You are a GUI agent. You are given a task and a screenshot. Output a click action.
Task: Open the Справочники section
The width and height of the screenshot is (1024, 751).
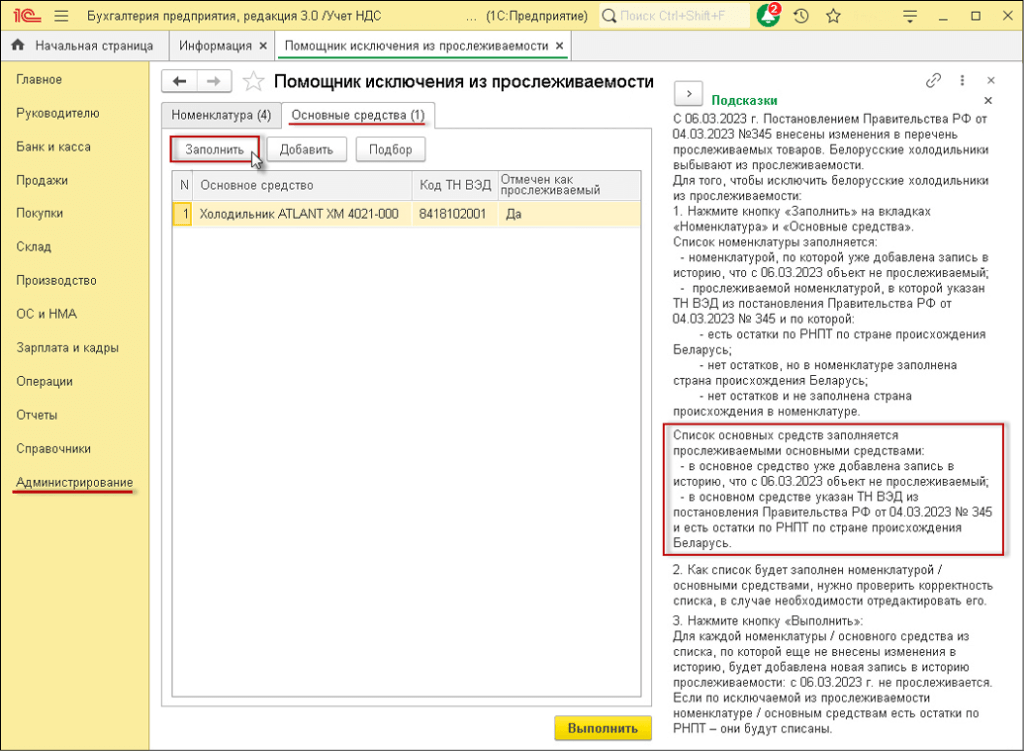tap(54, 449)
